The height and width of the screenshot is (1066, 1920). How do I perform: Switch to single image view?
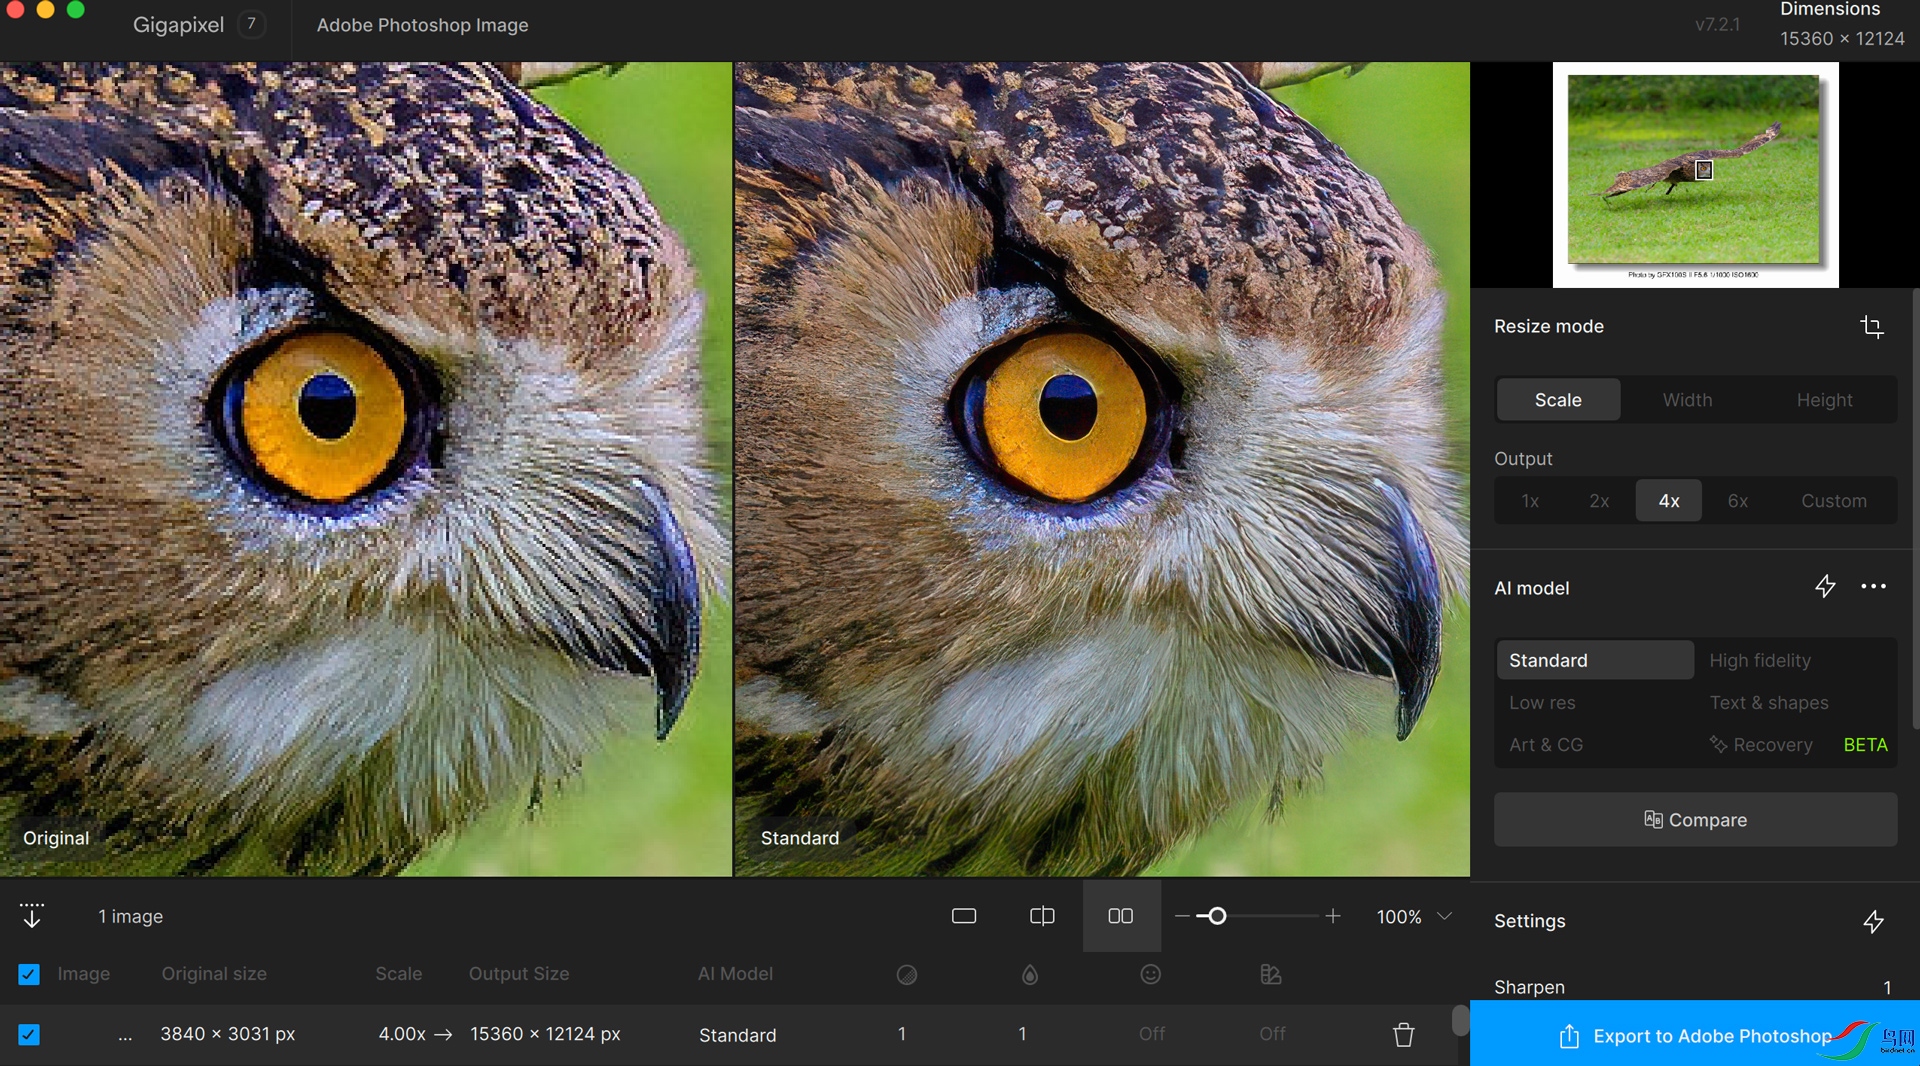964,916
